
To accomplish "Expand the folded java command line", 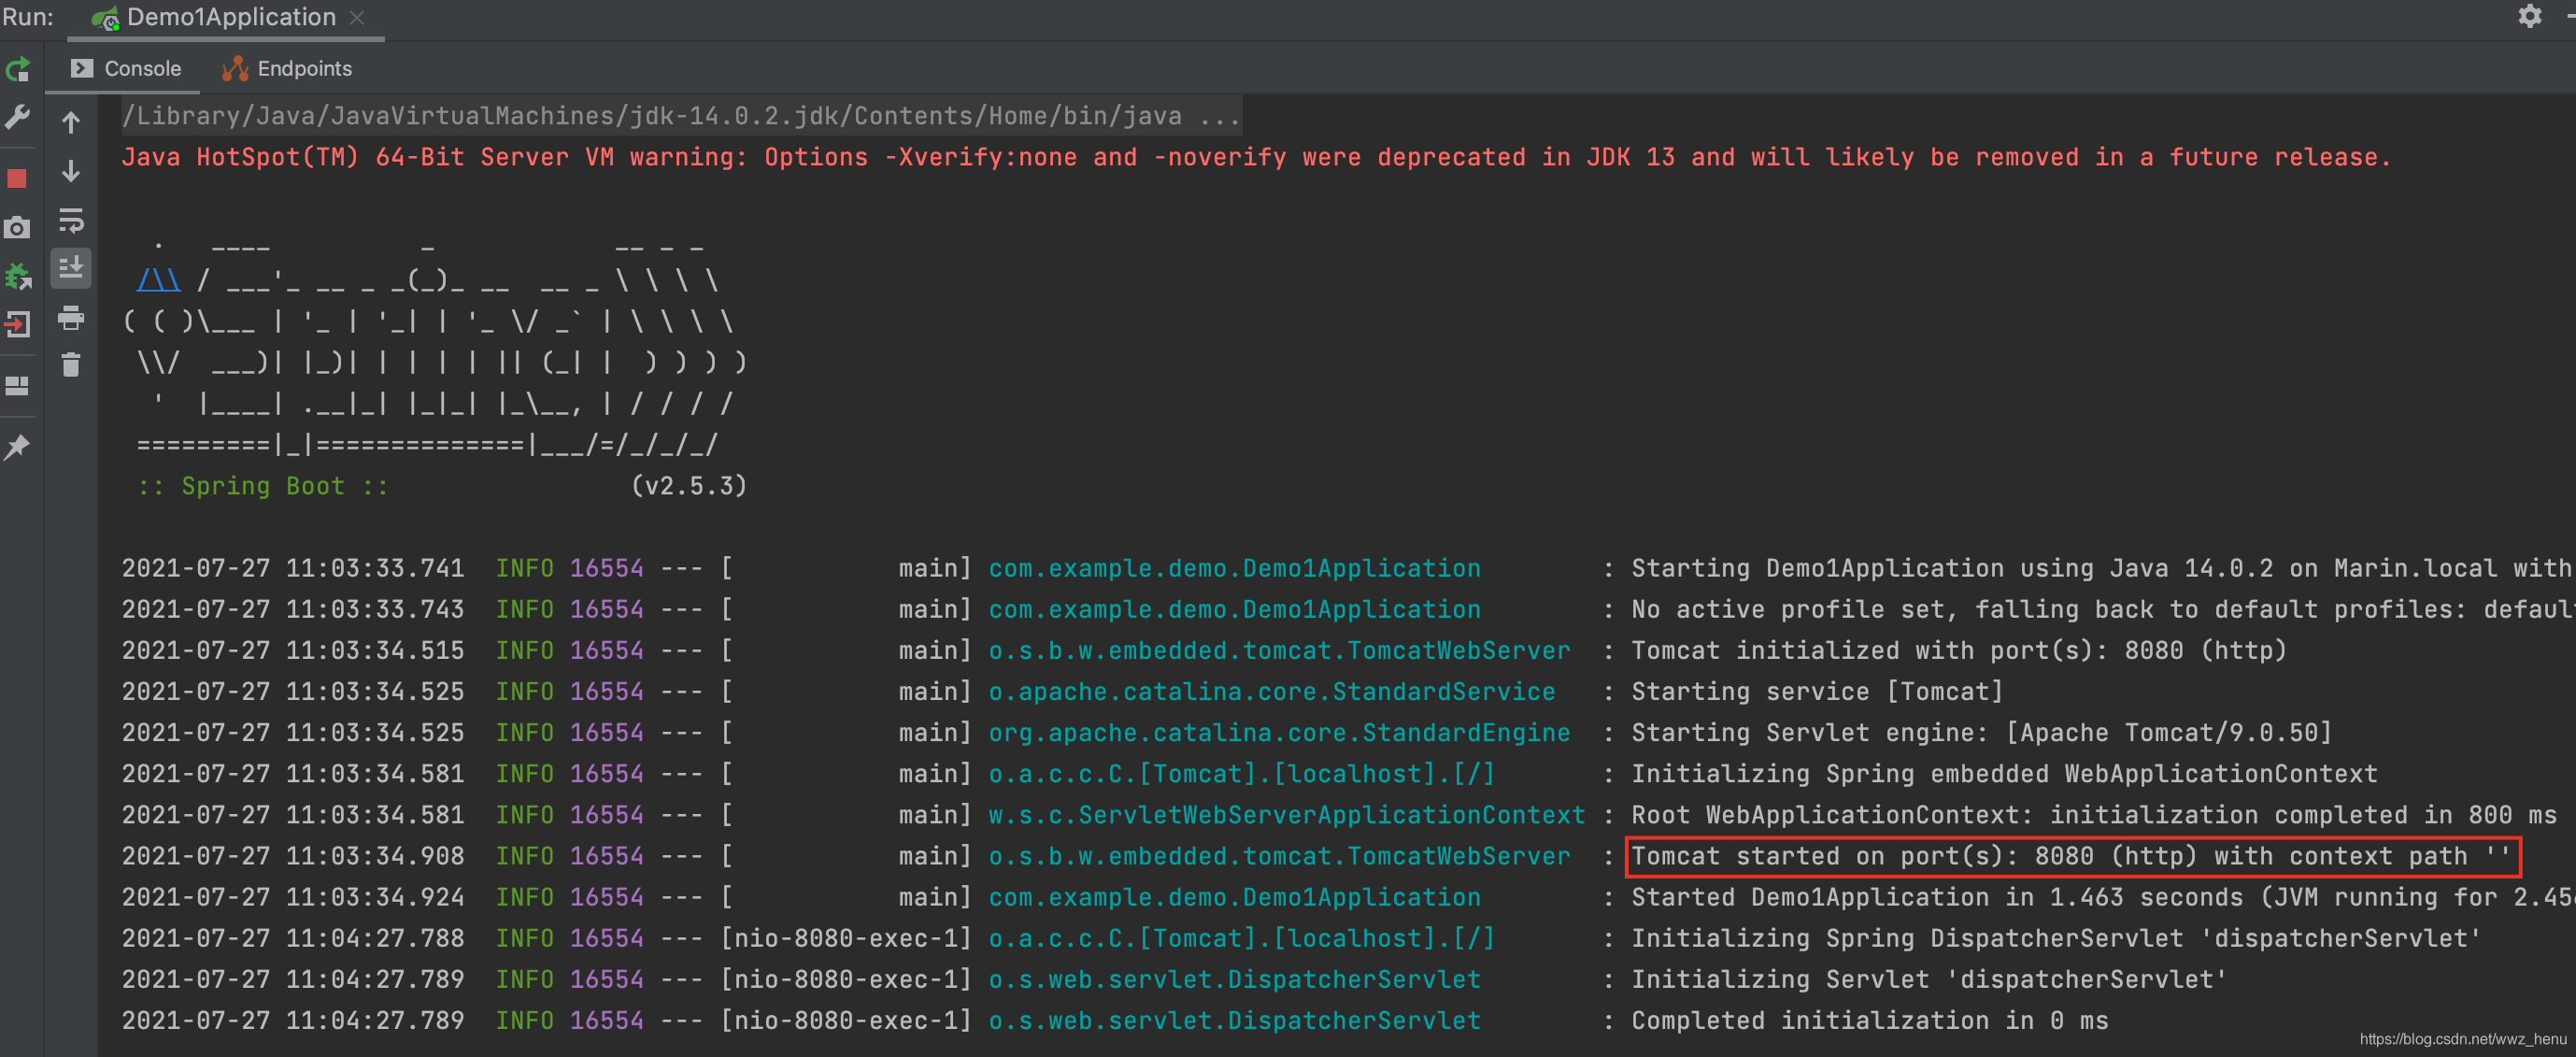I will [x=1220, y=117].
